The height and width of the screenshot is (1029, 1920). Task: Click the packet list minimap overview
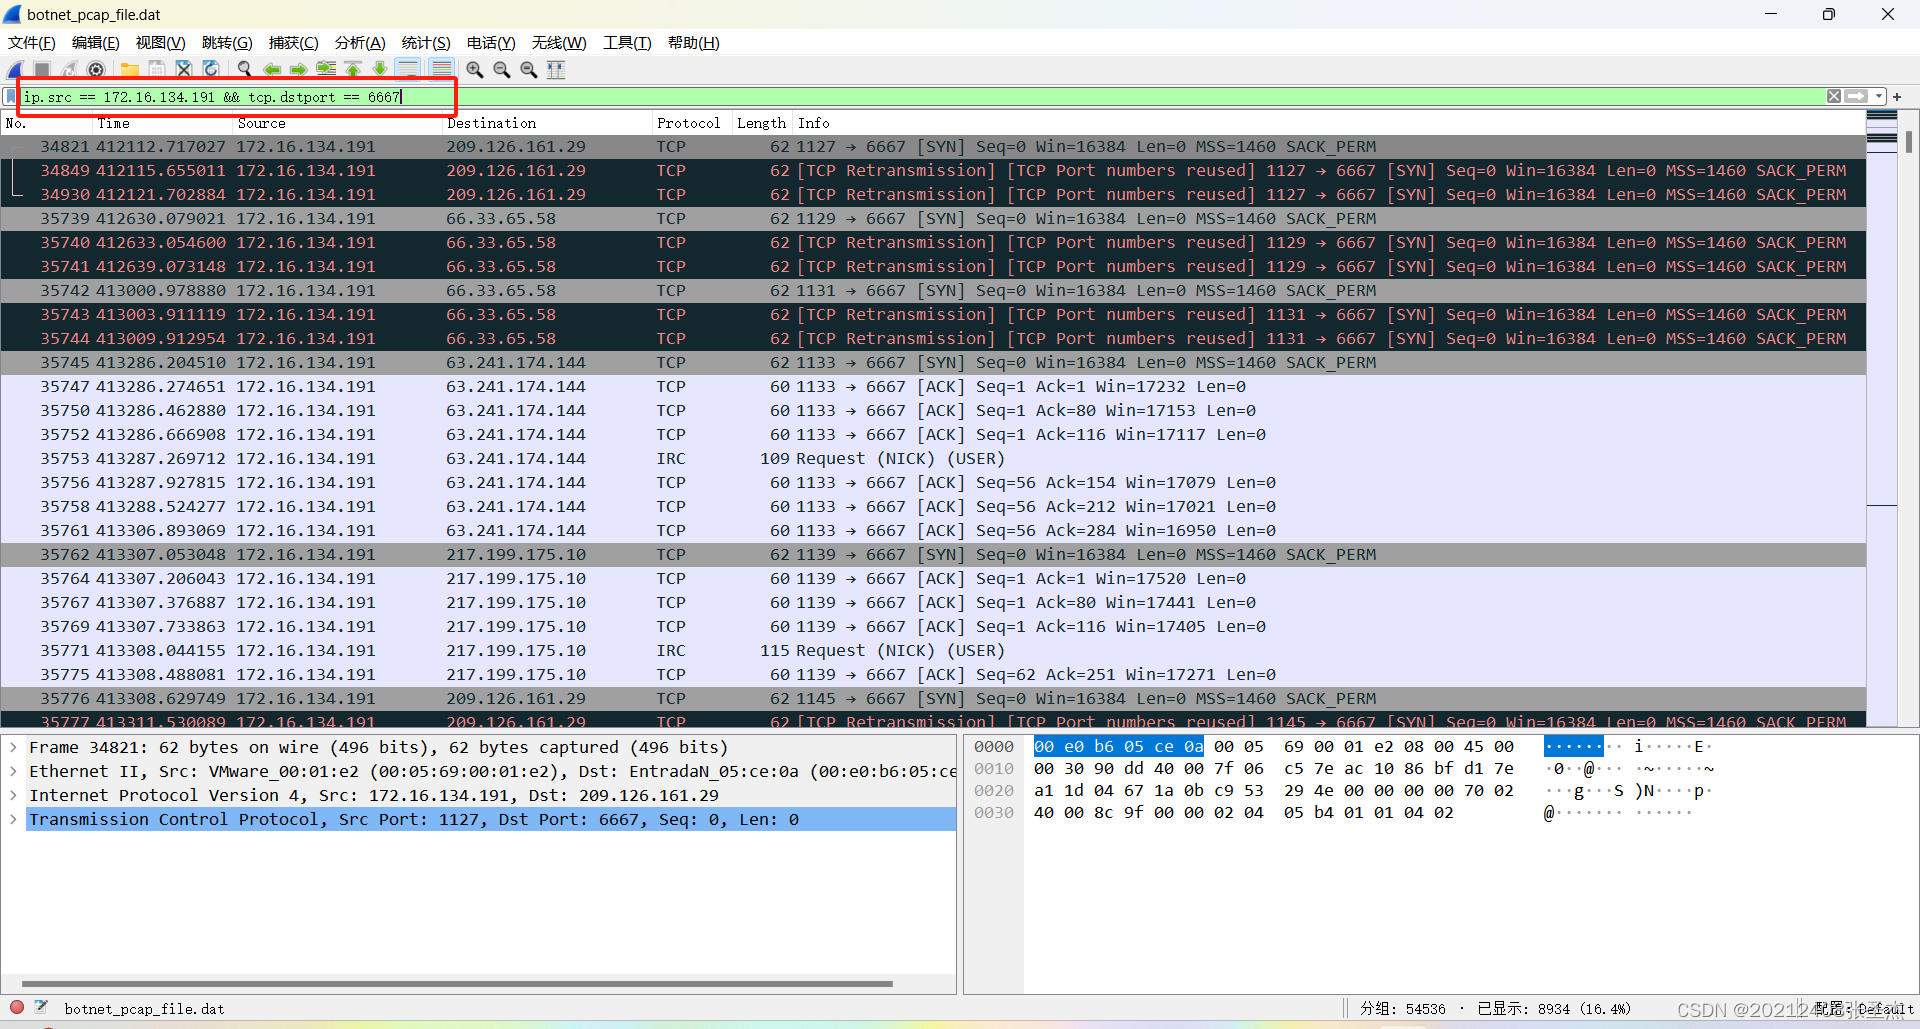click(1882, 420)
